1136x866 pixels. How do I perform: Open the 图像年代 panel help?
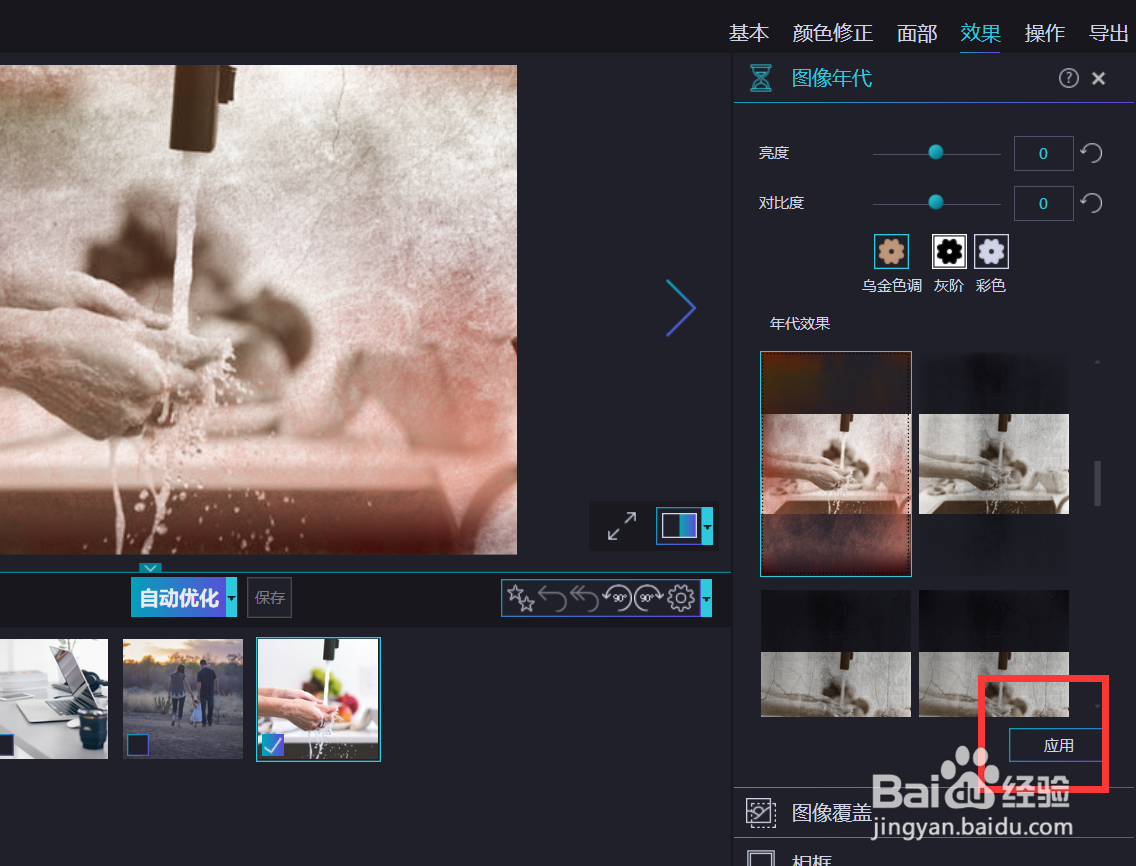(x=1068, y=77)
